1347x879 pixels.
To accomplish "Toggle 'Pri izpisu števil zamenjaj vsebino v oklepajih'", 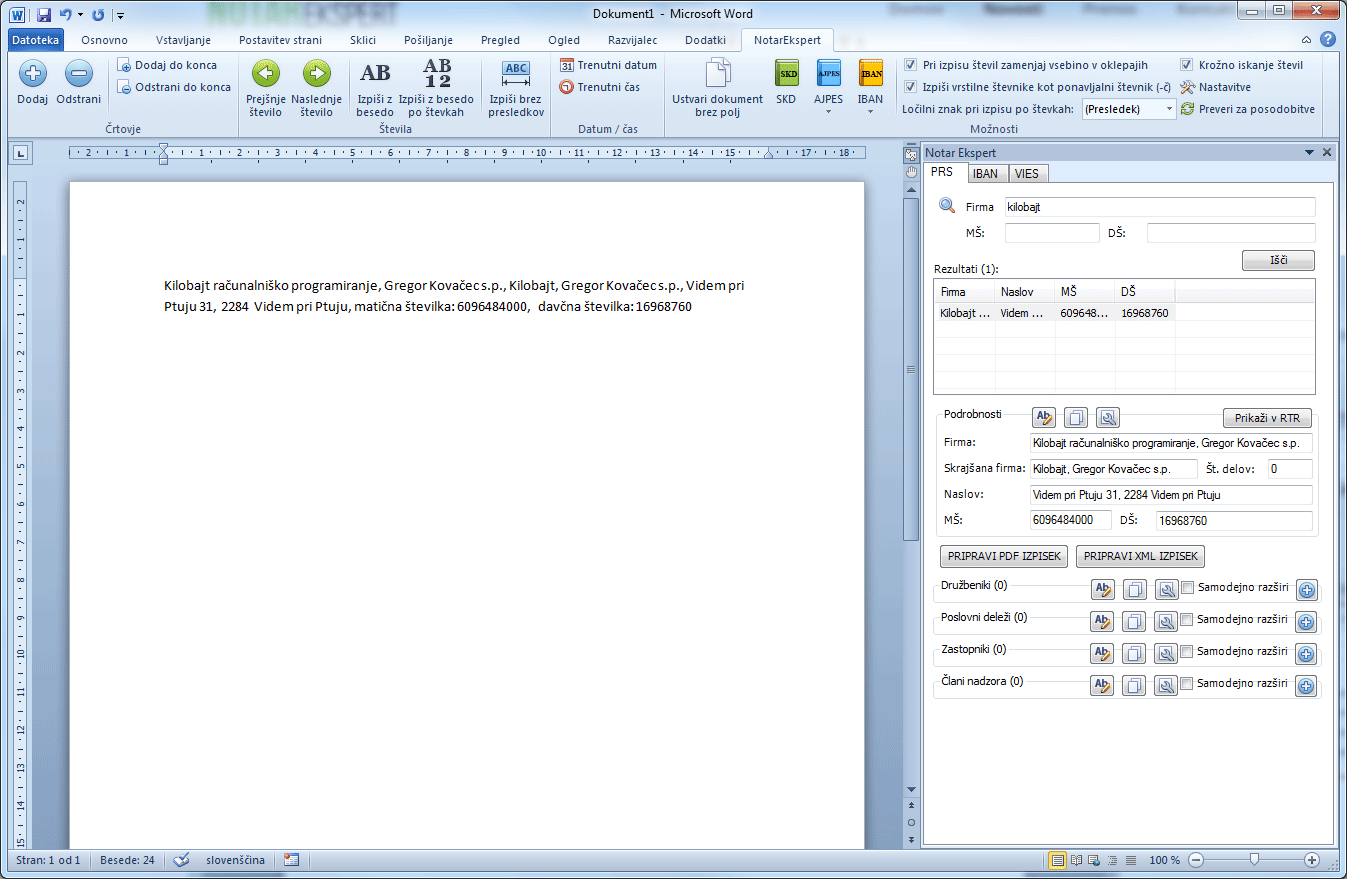I will click(x=910, y=65).
